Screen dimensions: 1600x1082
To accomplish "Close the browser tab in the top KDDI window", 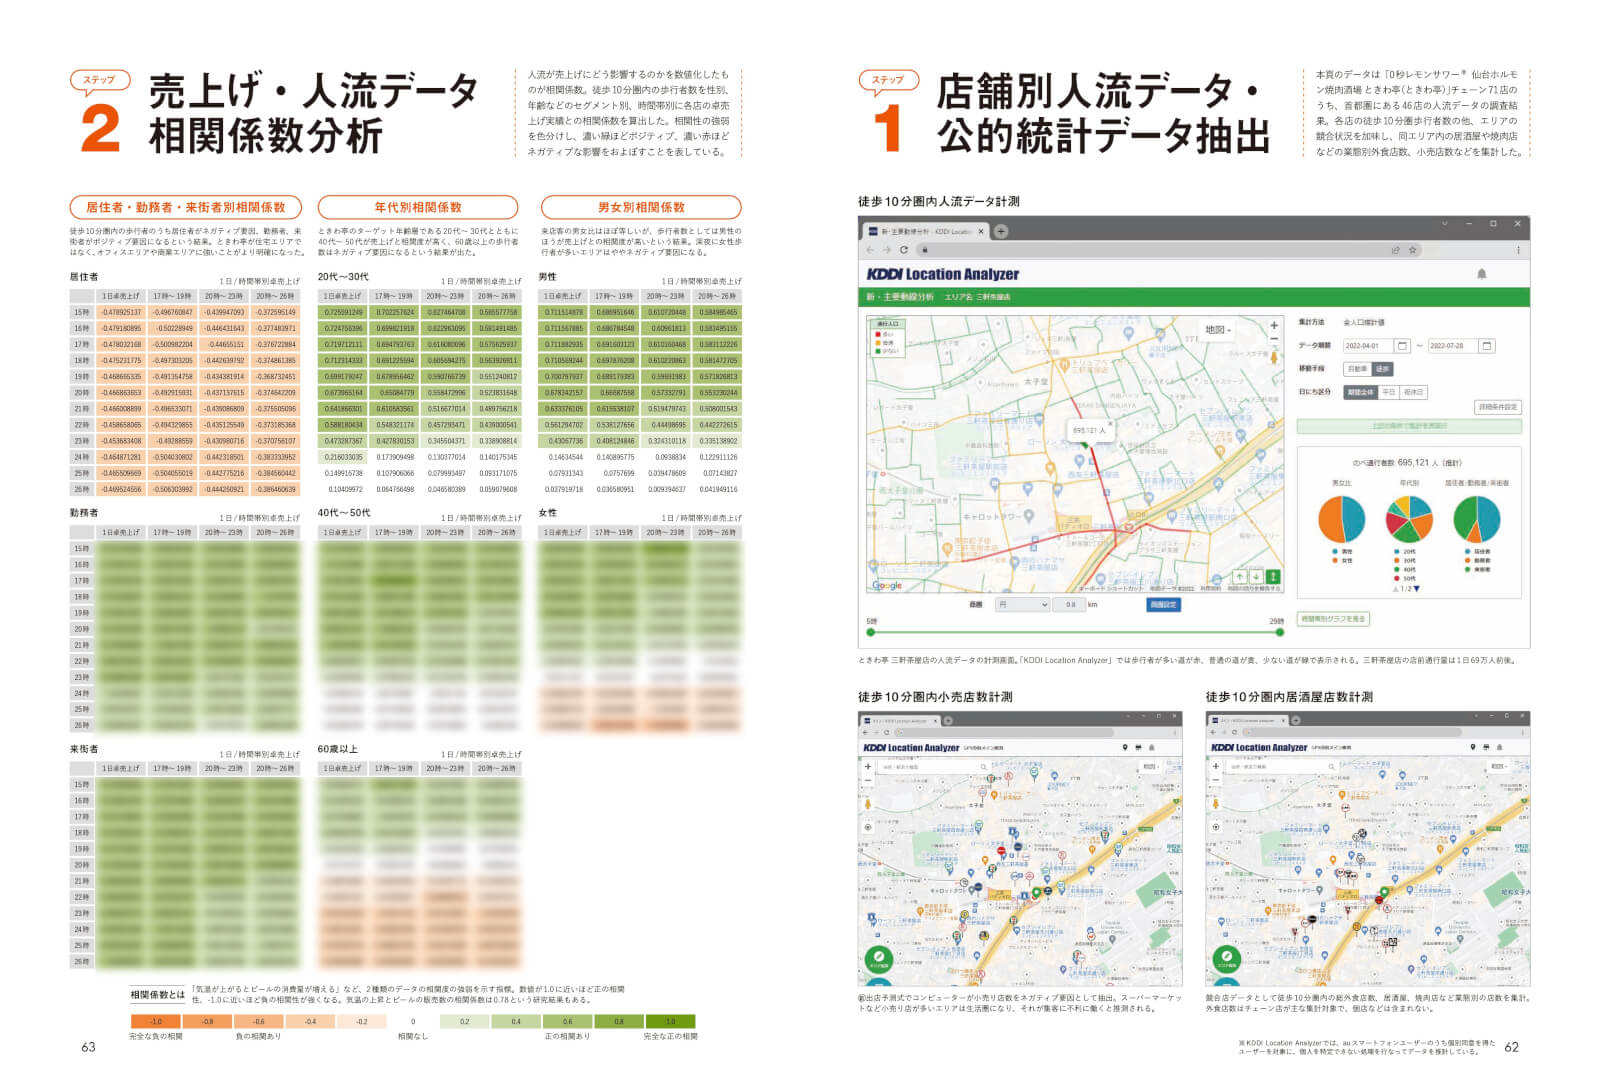I will click(981, 232).
